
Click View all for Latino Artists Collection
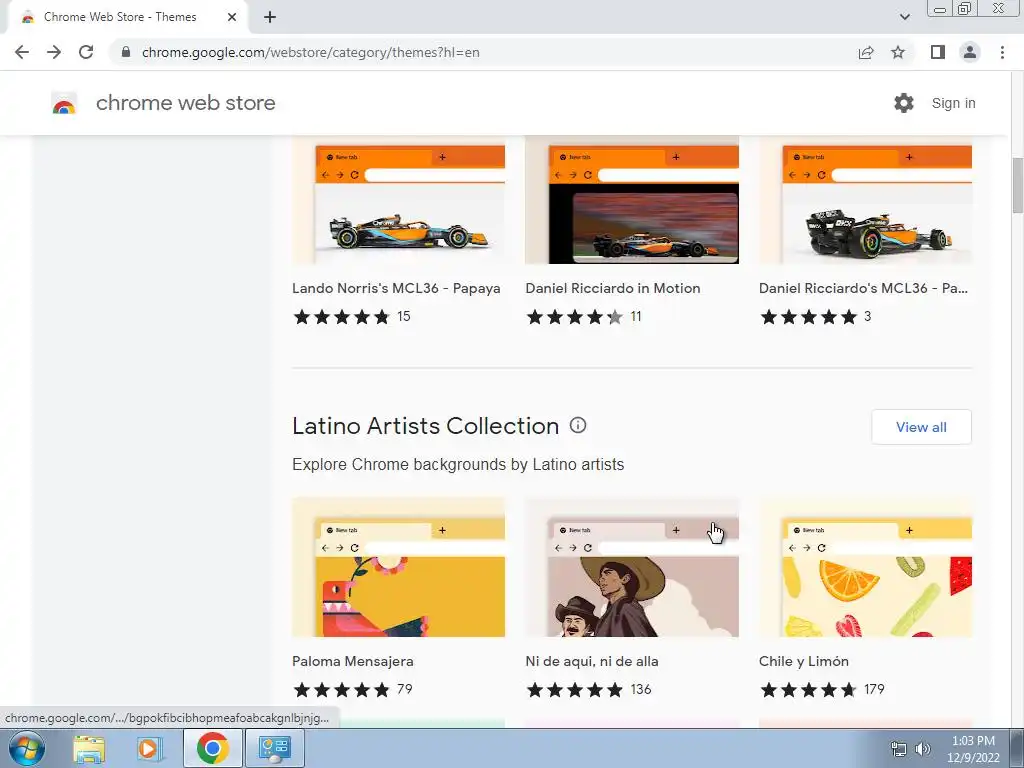[x=921, y=427]
